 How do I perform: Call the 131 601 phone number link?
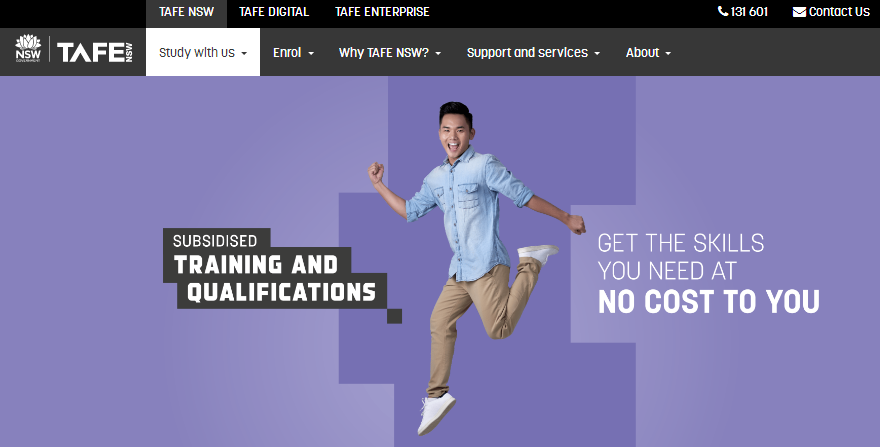[x=742, y=12]
